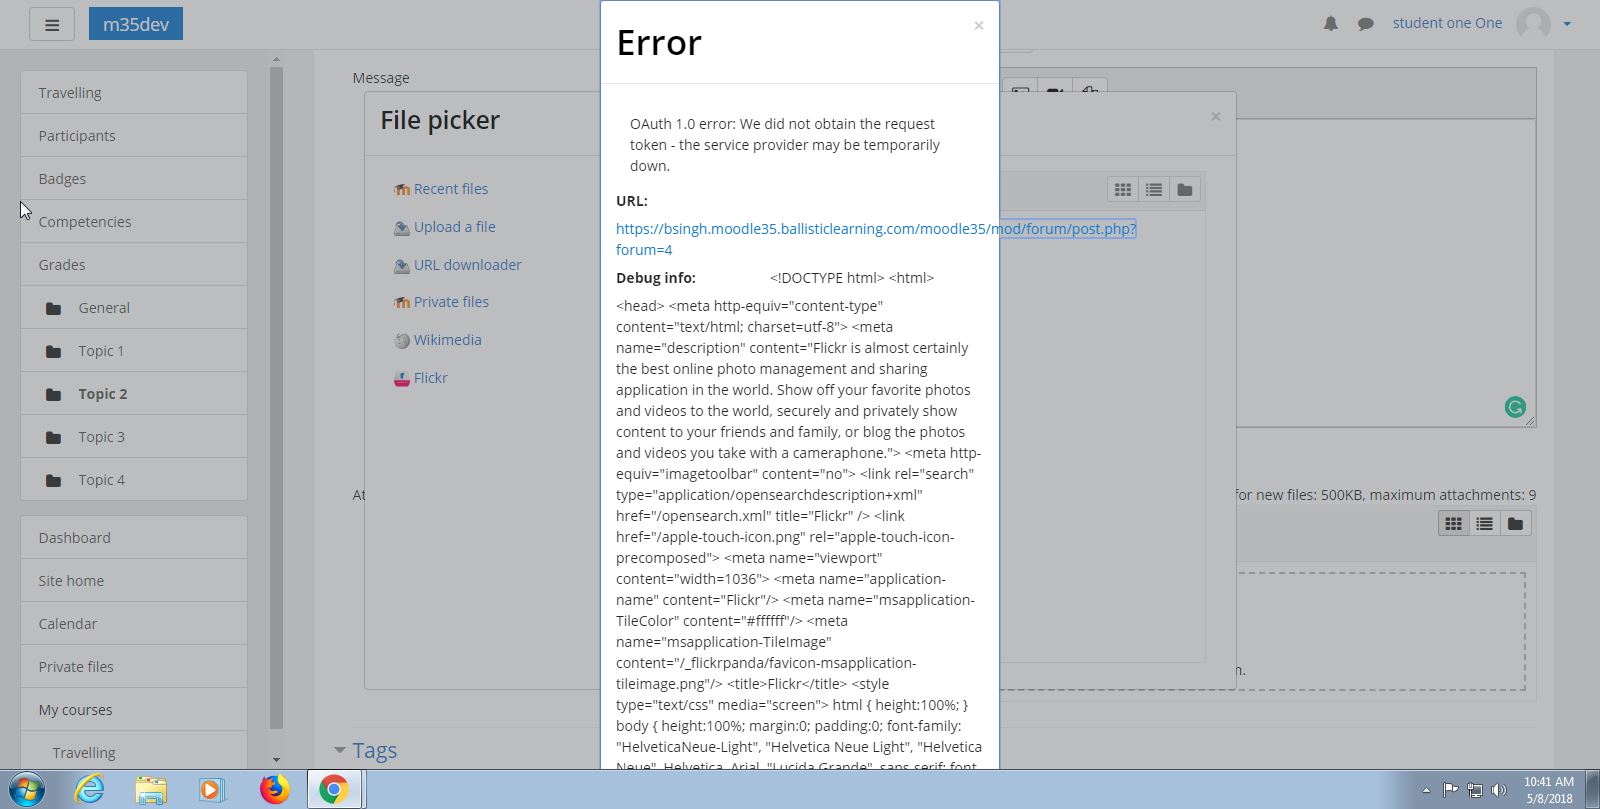Go to Topic 3 section
This screenshot has width=1600, height=809.
(x=134, y=437)
